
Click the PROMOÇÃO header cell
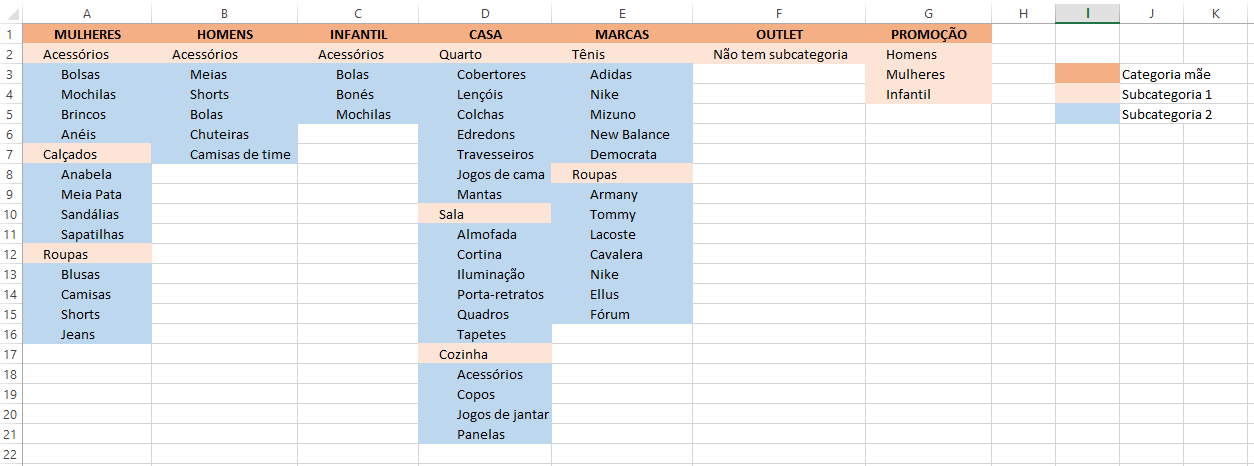[928, 34]
